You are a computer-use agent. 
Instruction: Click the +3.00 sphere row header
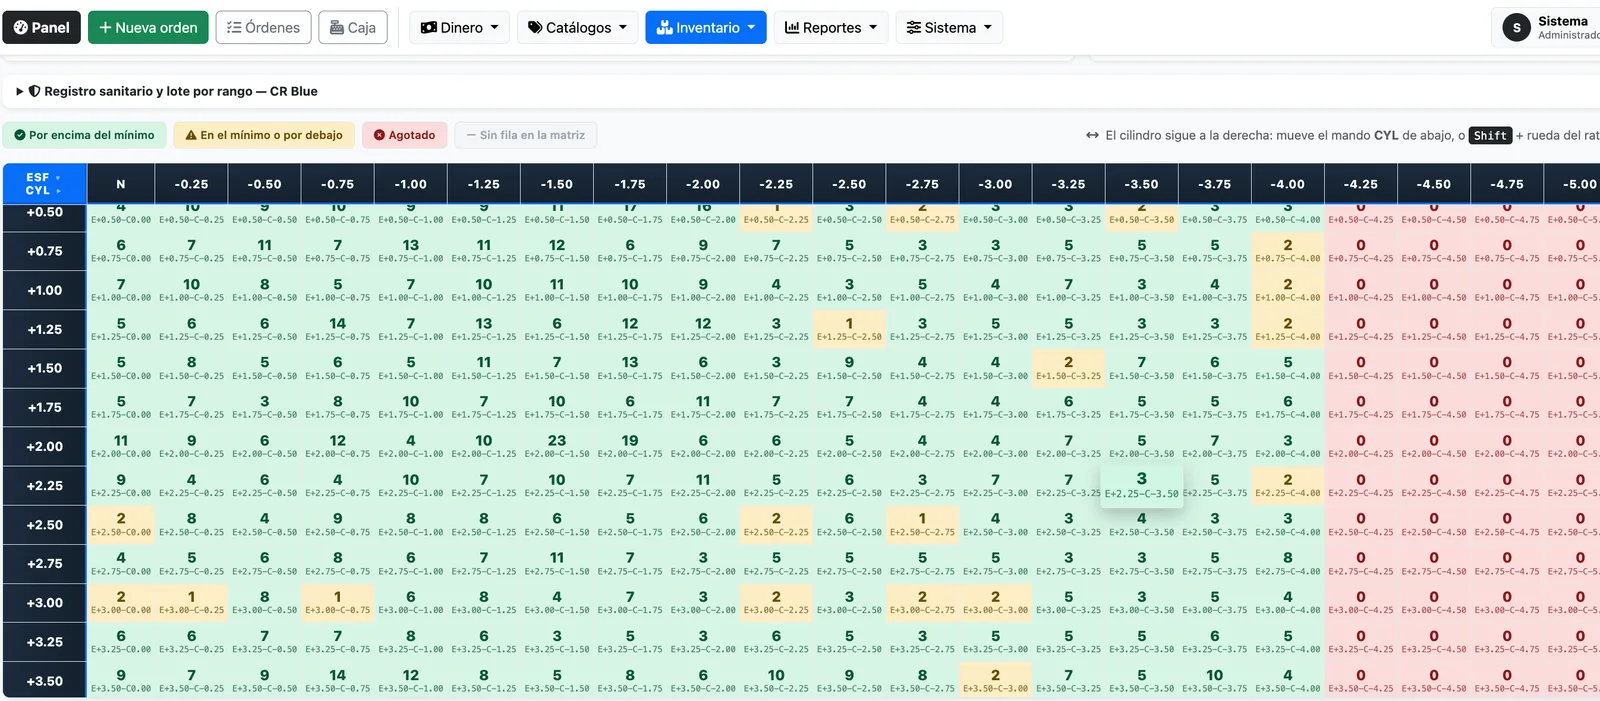tap(44, 603)
